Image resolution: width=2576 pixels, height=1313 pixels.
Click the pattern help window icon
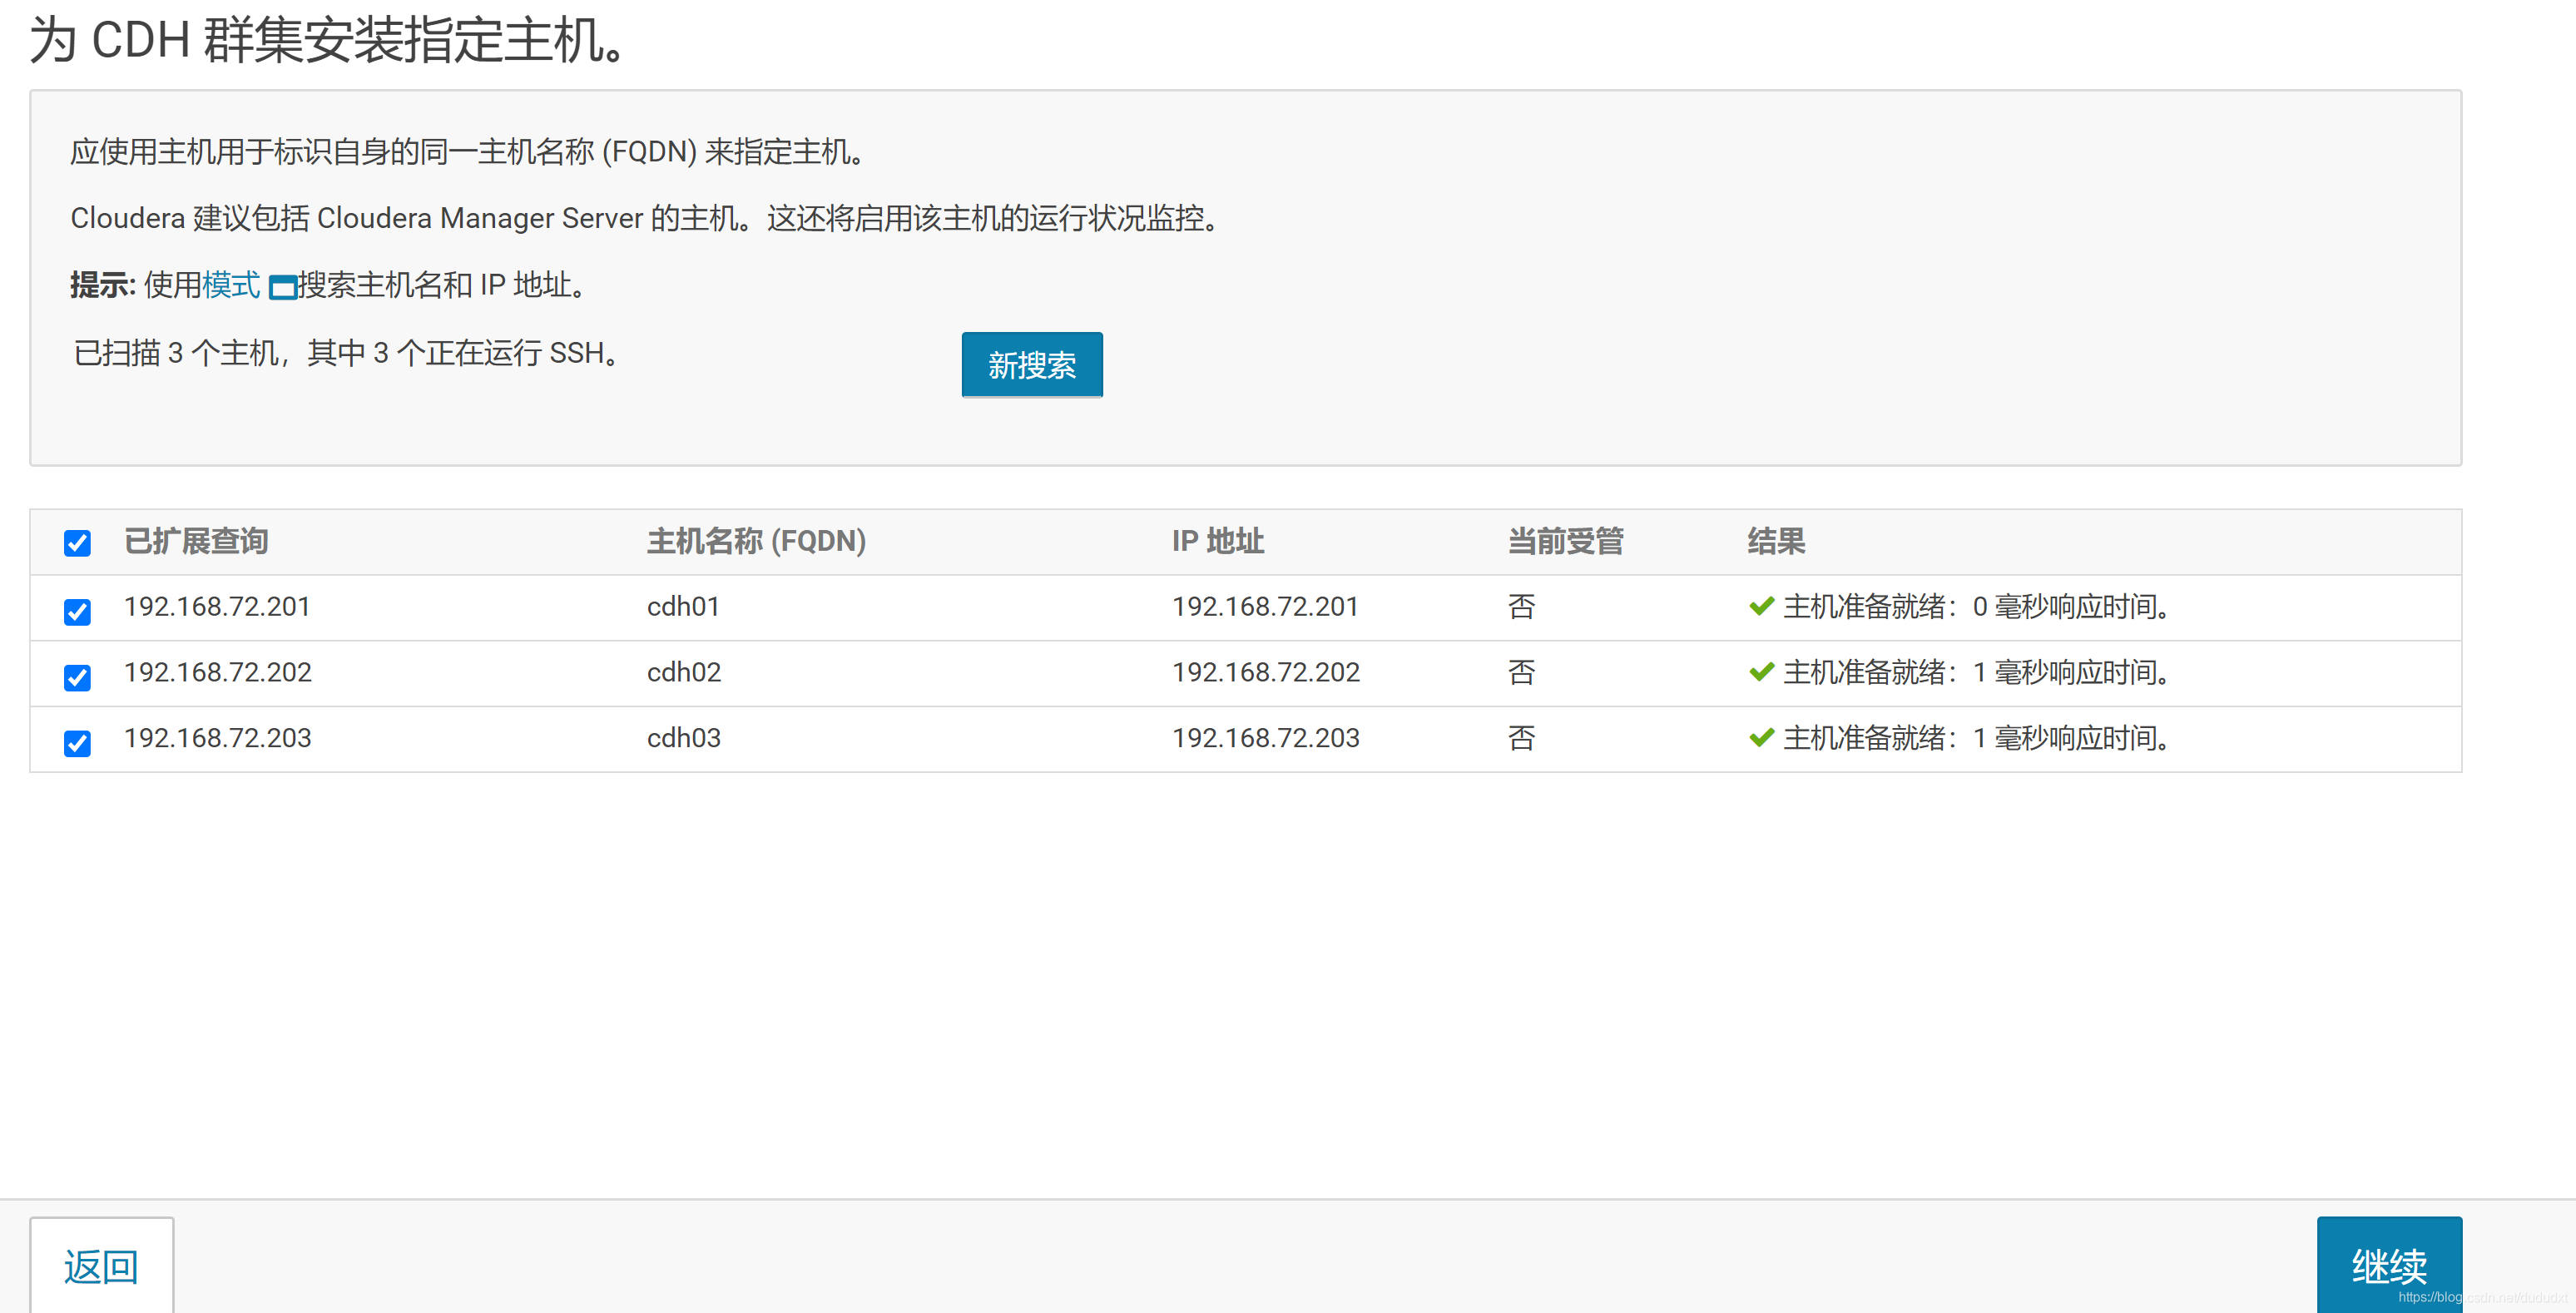(x=283, y=288)
